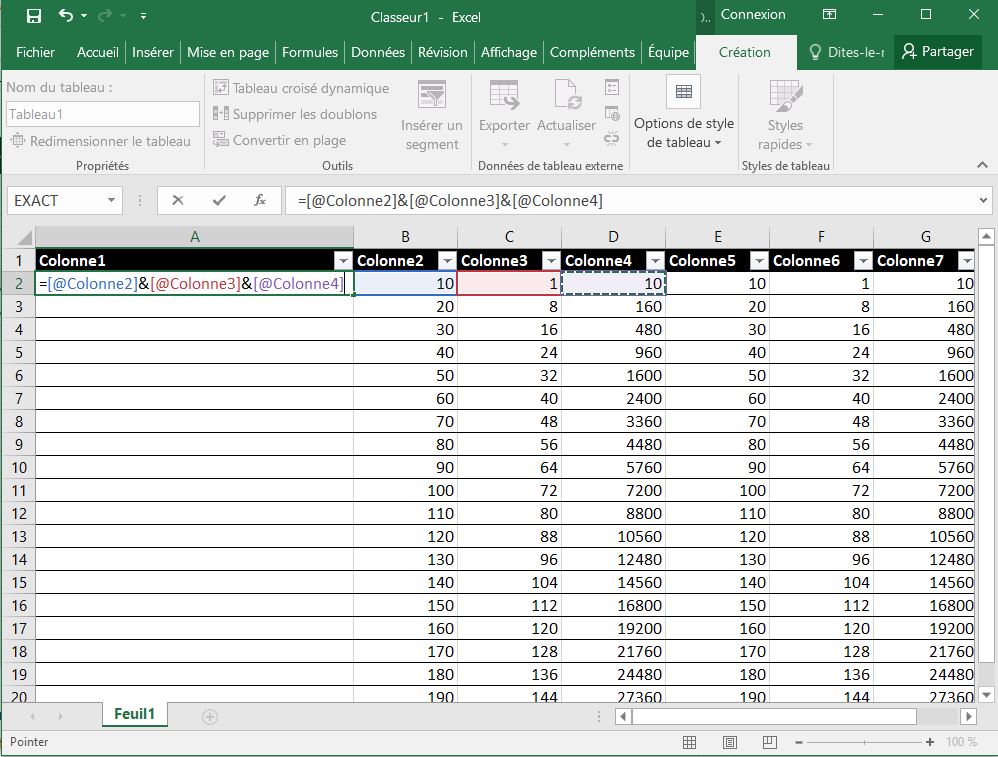Click the Insérer un segment icon
Viewport: 998px width, 757px height.
pyautogui.click(x=432, y=94)
